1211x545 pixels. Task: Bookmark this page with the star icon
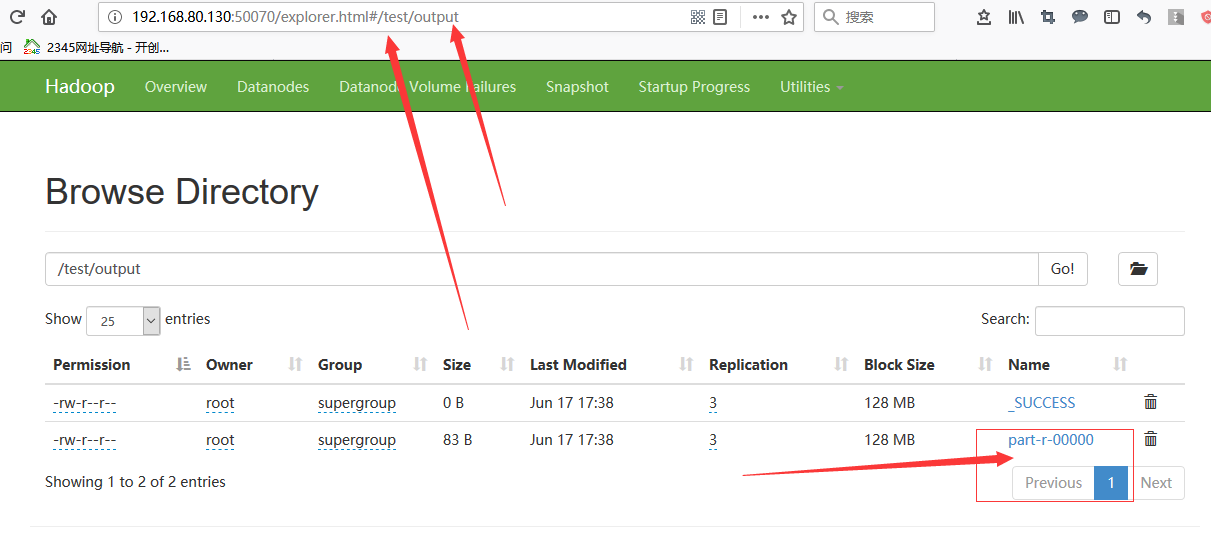789,17
